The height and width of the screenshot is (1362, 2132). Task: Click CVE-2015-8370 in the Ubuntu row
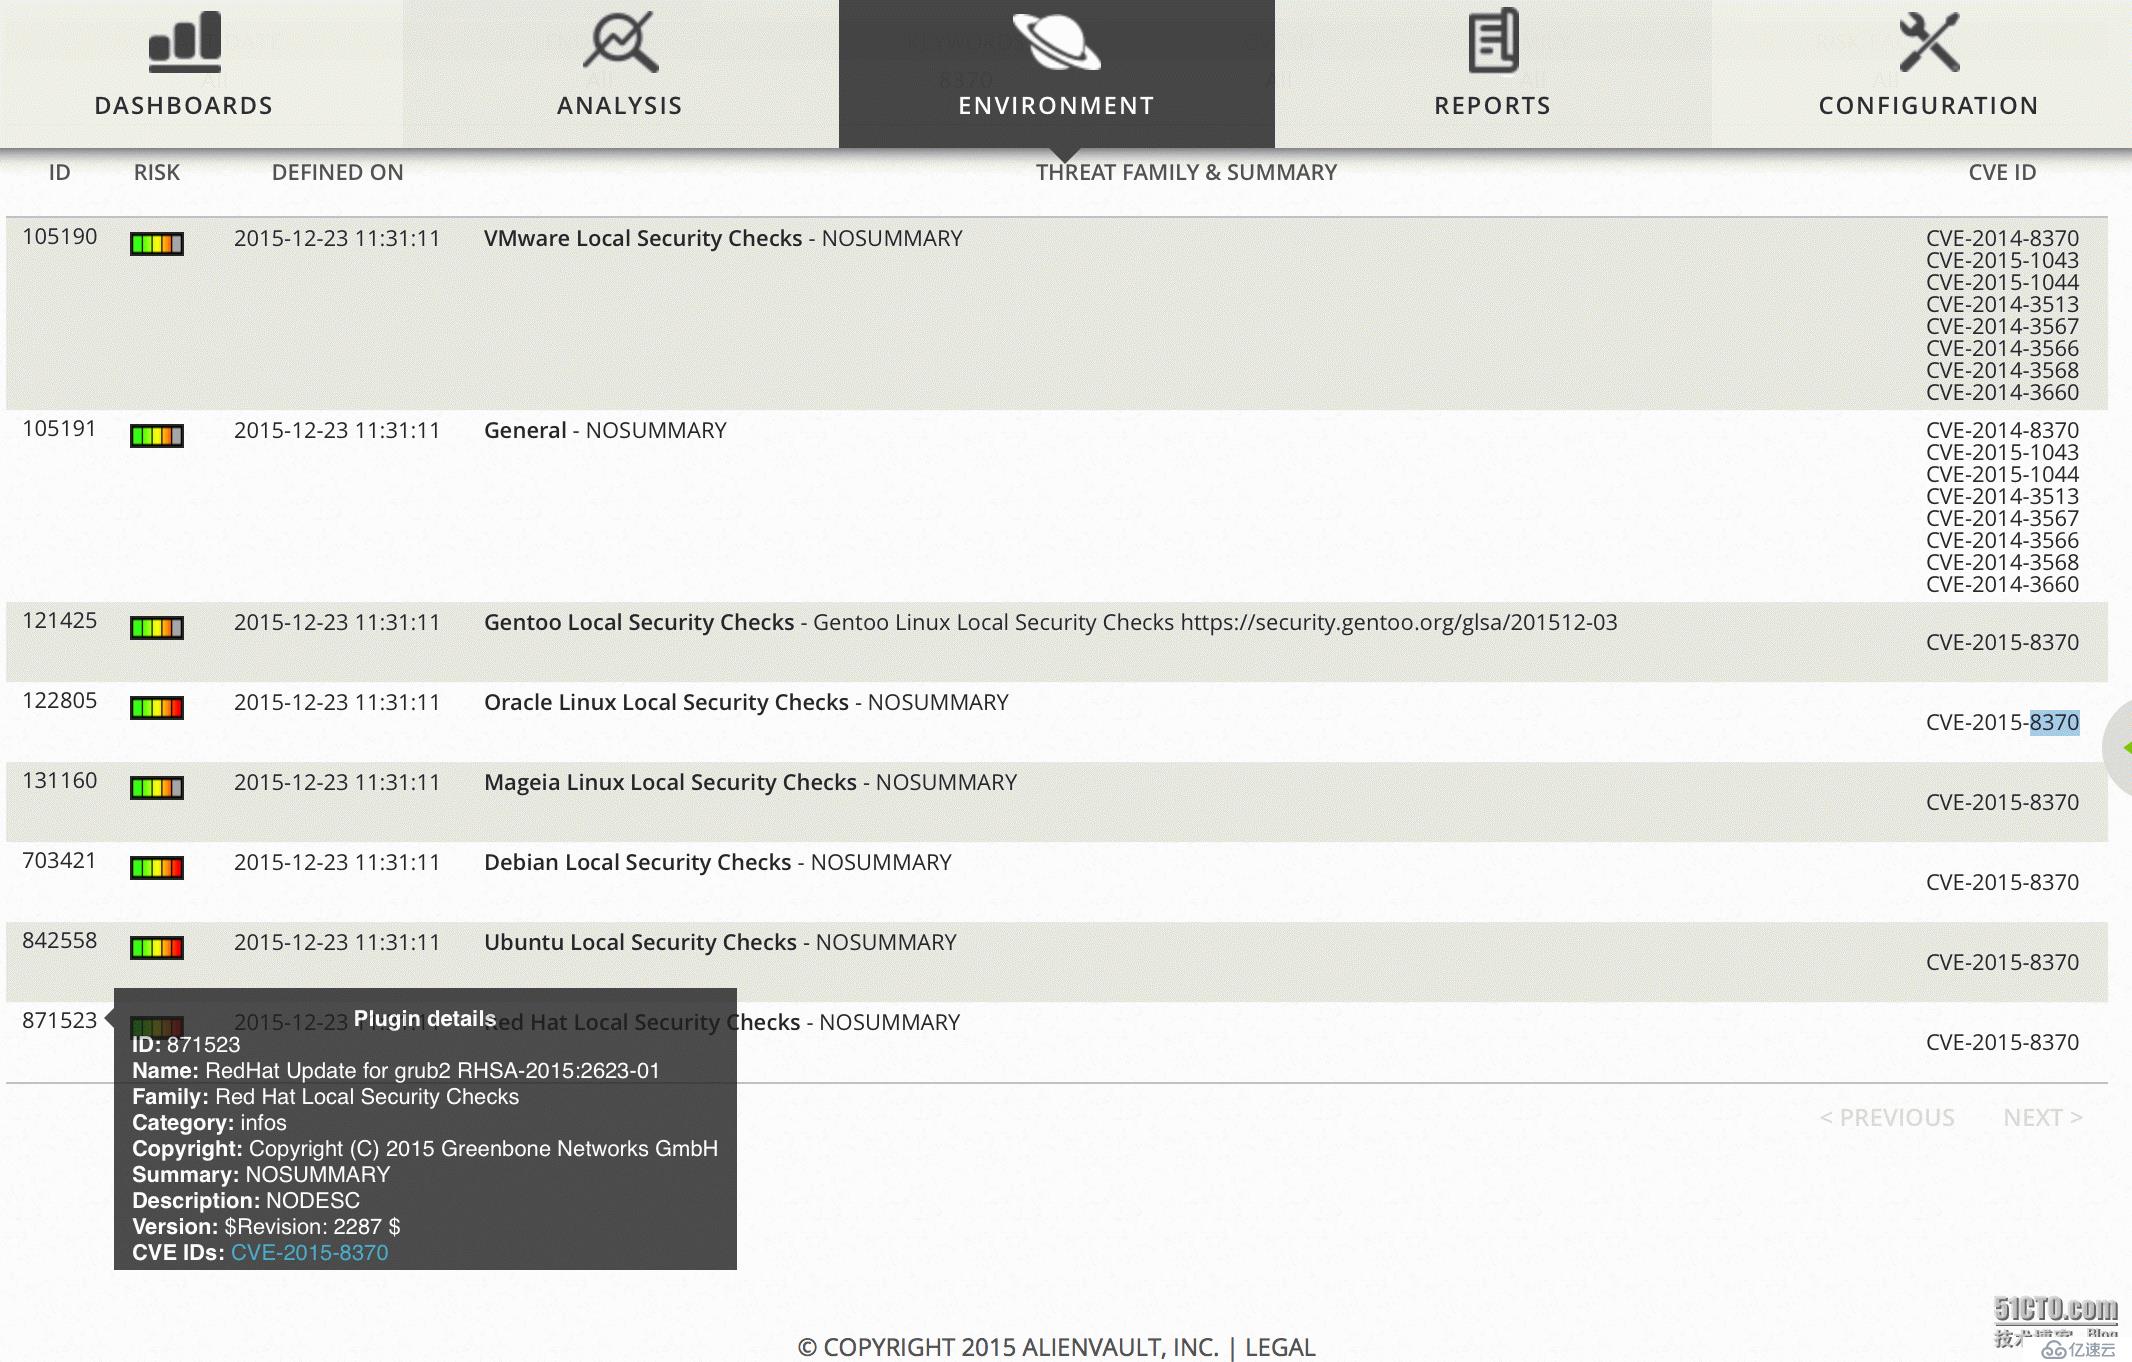(2002, 962)
